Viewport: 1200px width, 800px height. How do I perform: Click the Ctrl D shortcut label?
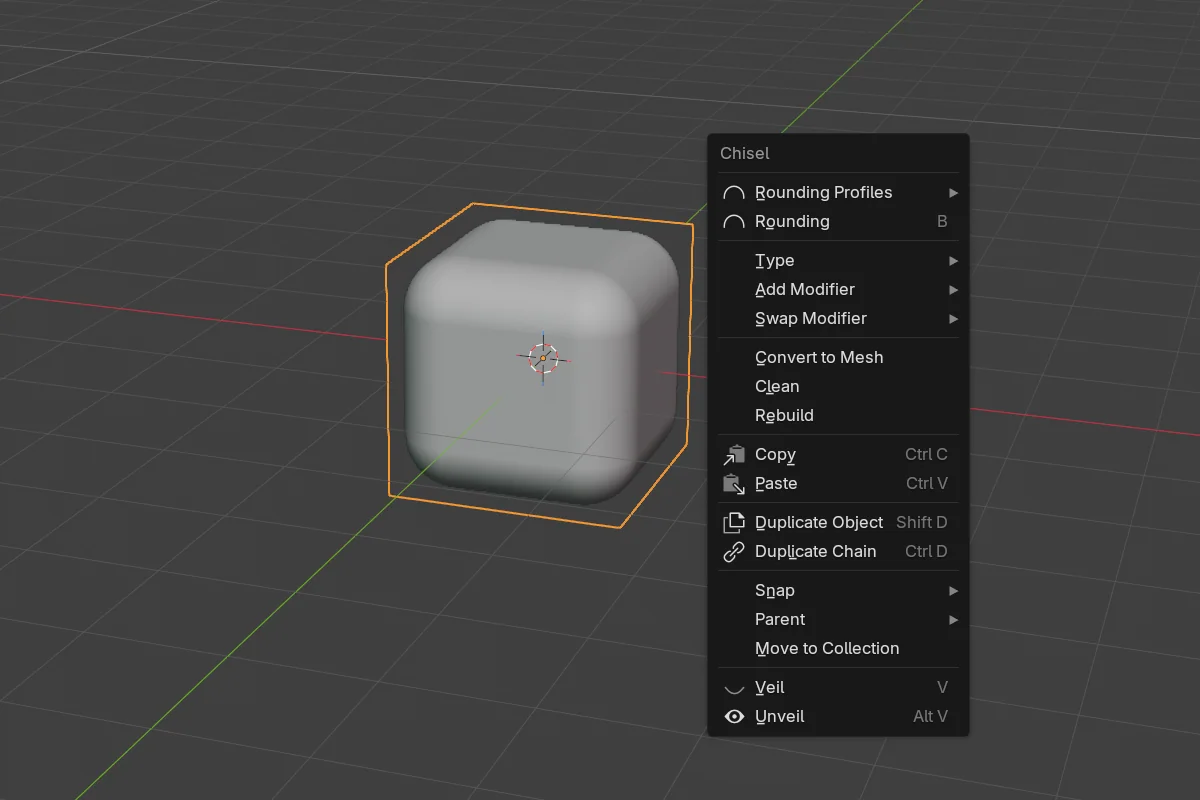[x=926, y=551]
